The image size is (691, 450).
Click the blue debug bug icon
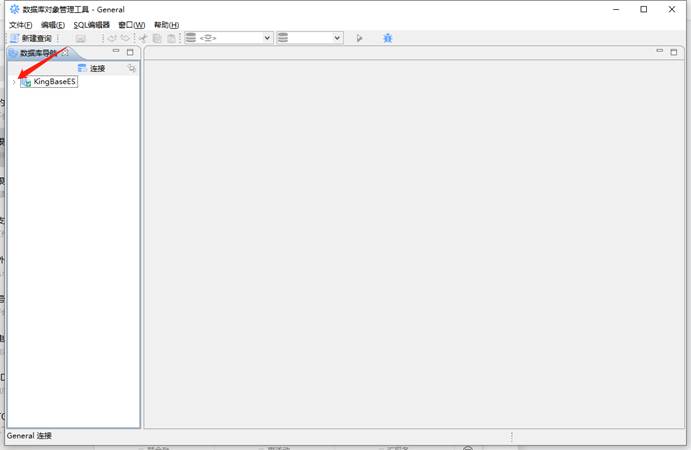(x=388, y=38)
